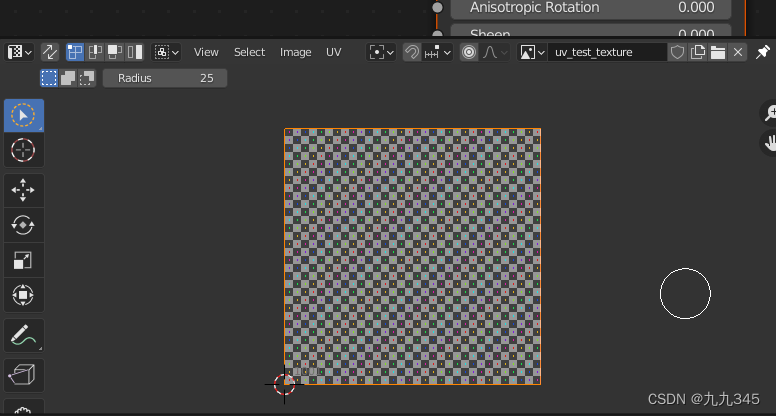Adjust the Radius slider field

(x=165, y=78)
